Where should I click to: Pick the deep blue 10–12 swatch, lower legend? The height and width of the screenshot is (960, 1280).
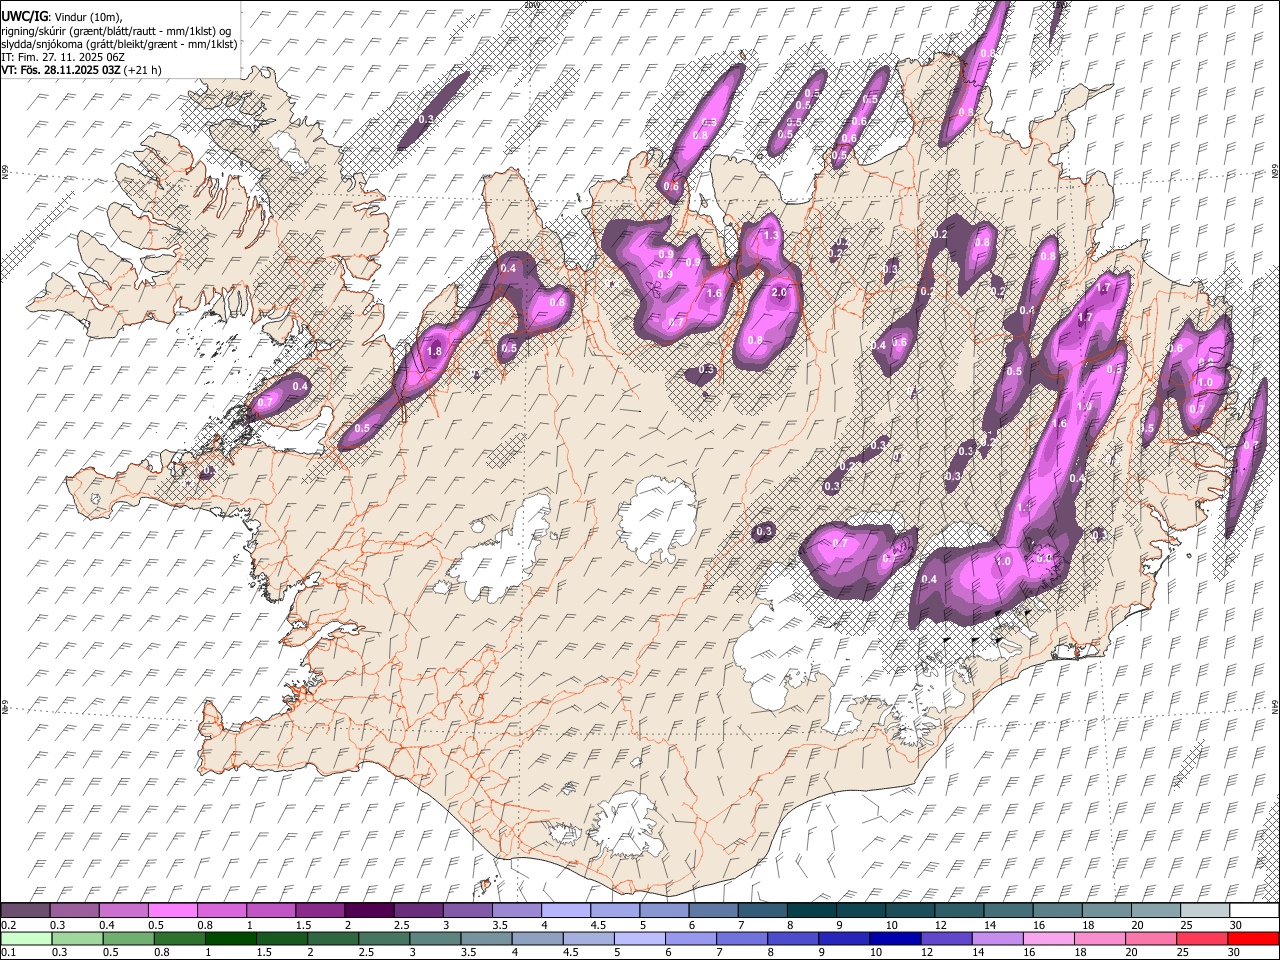894,938
